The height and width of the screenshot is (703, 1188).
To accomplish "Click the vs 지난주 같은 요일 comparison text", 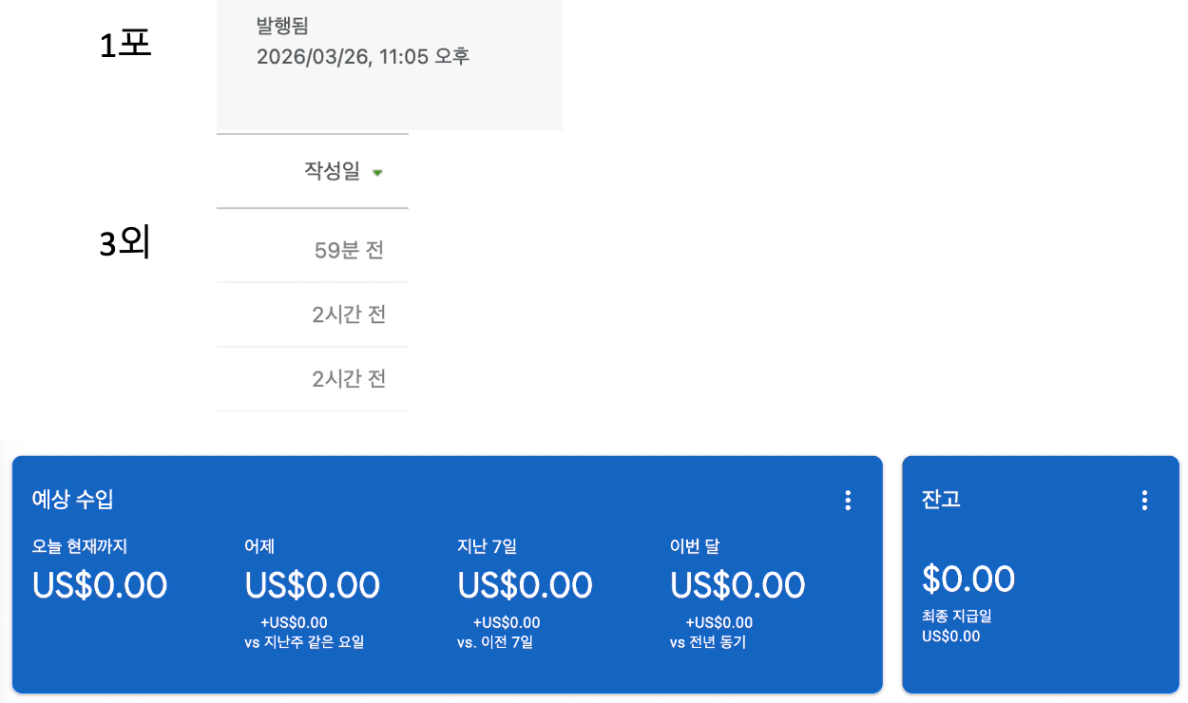I will [x=304, y=642].
